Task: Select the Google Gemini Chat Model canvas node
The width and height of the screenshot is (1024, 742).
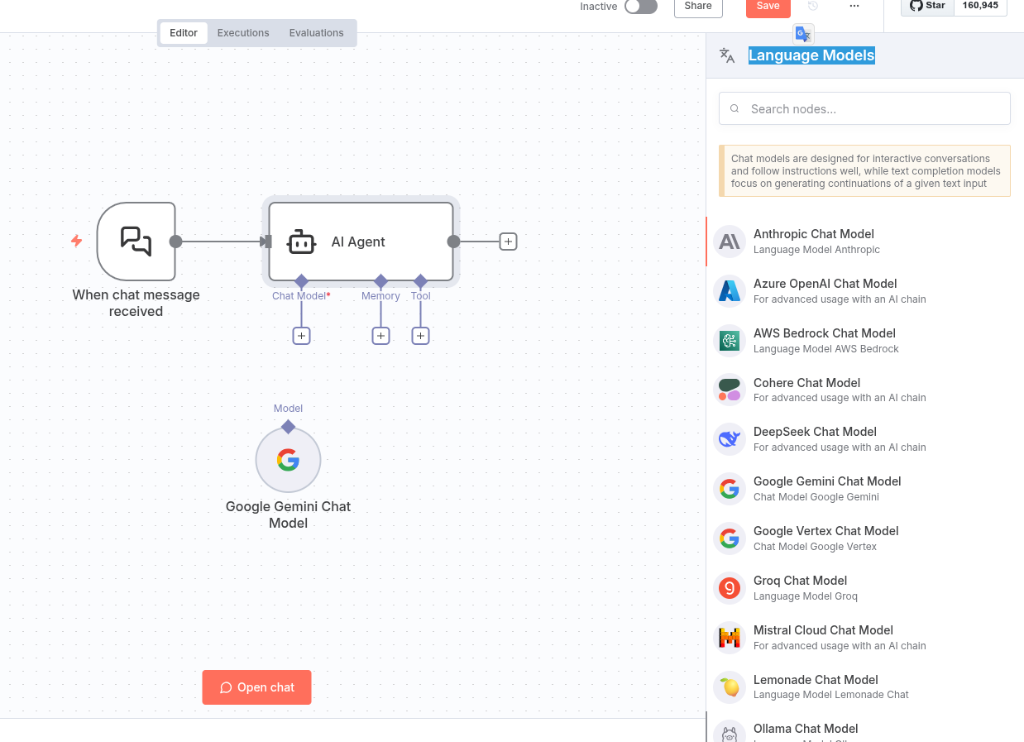Action: coord(288,460)
